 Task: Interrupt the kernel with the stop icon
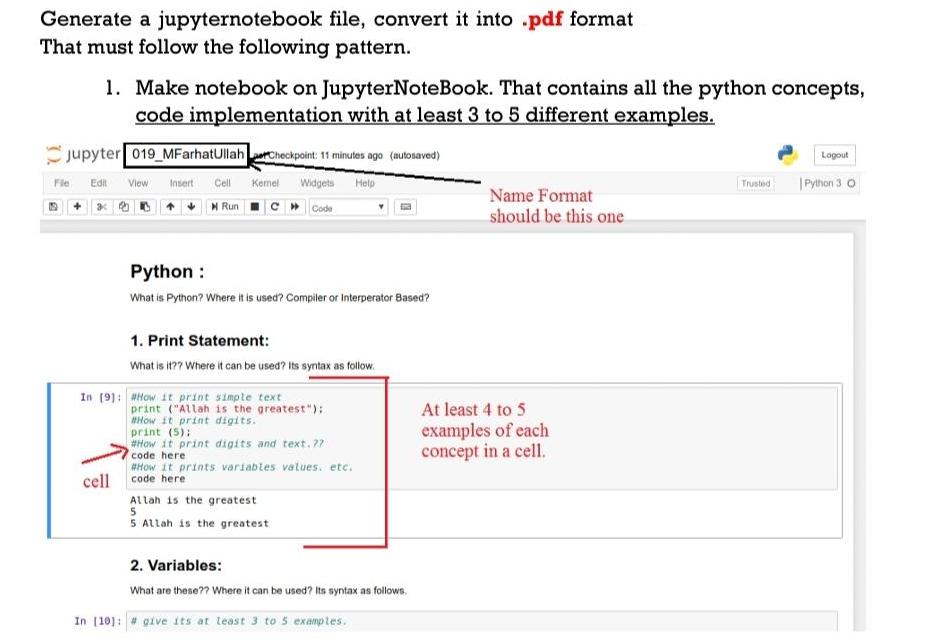253,207
